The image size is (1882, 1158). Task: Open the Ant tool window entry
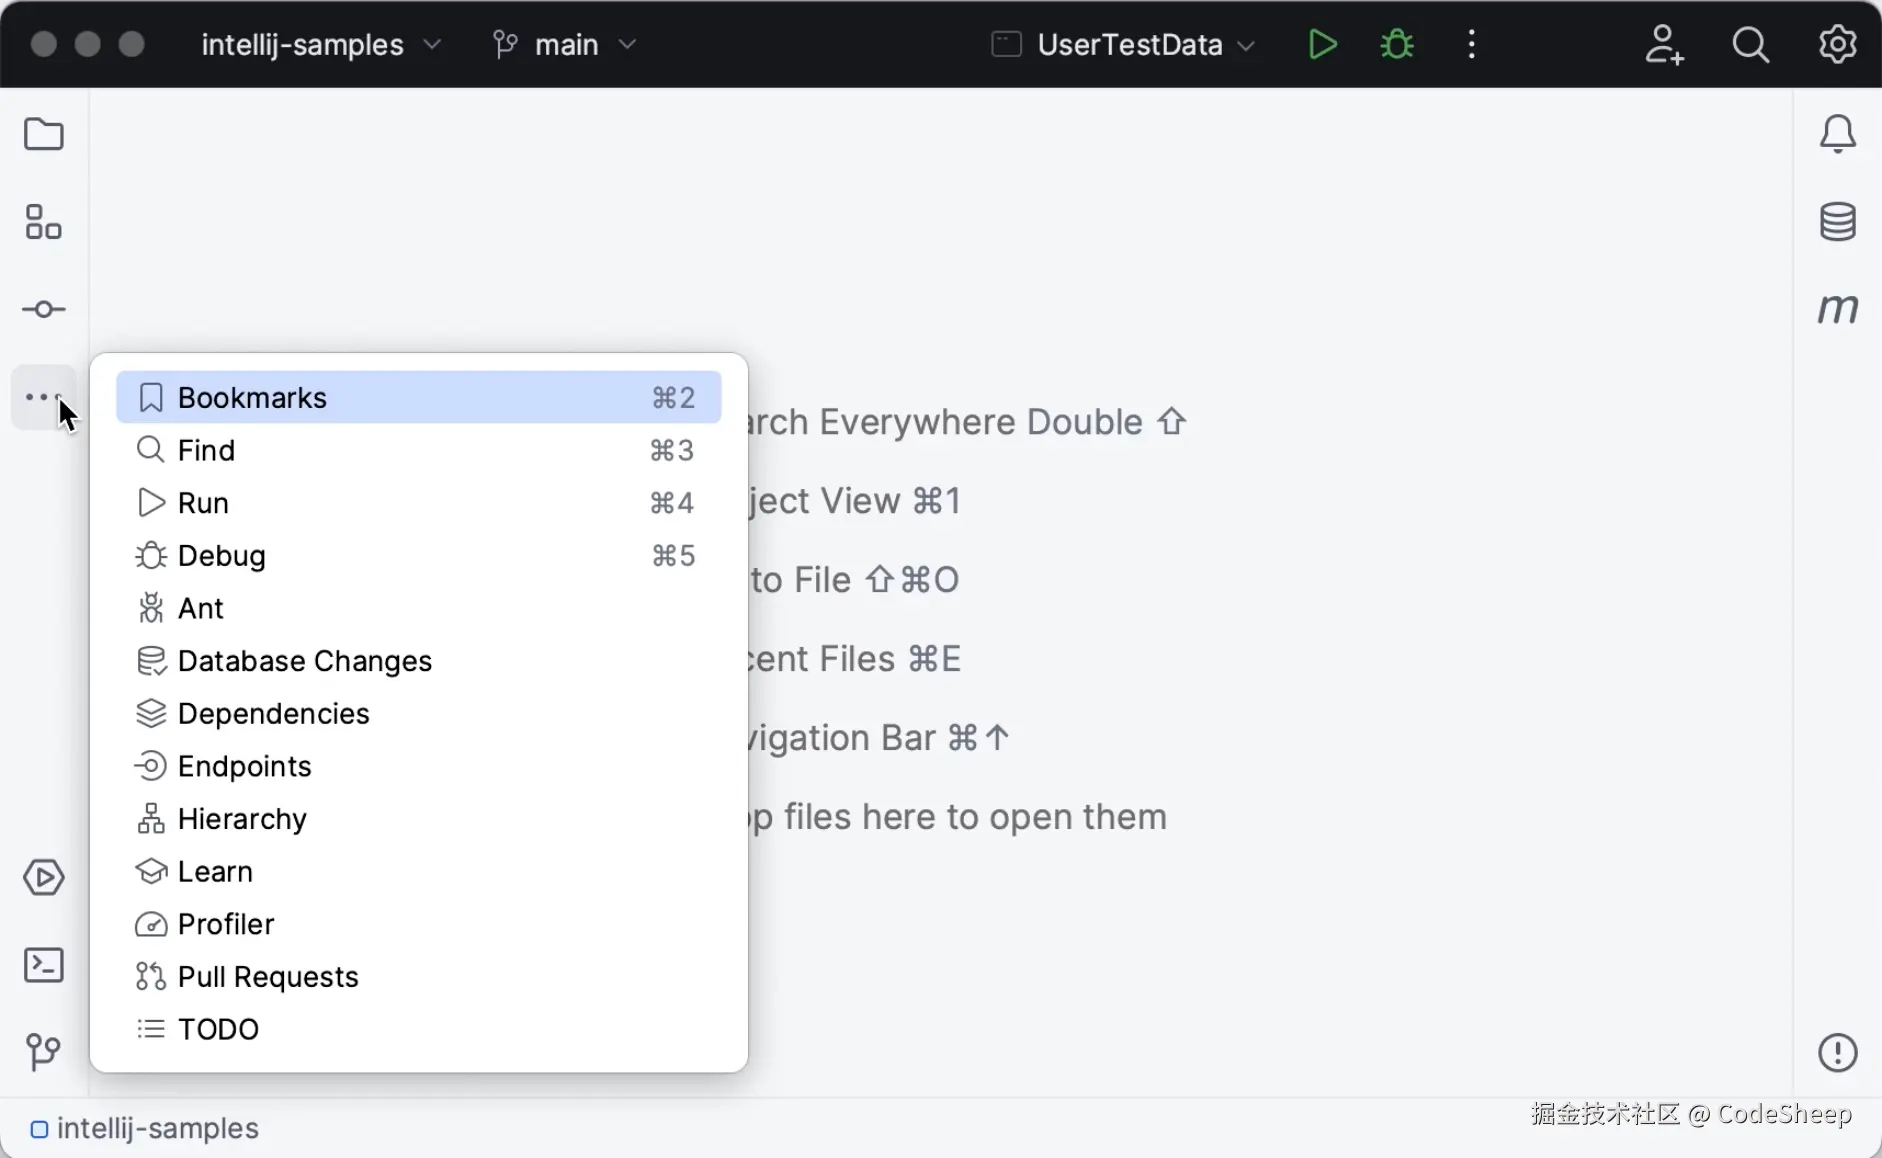418,608
